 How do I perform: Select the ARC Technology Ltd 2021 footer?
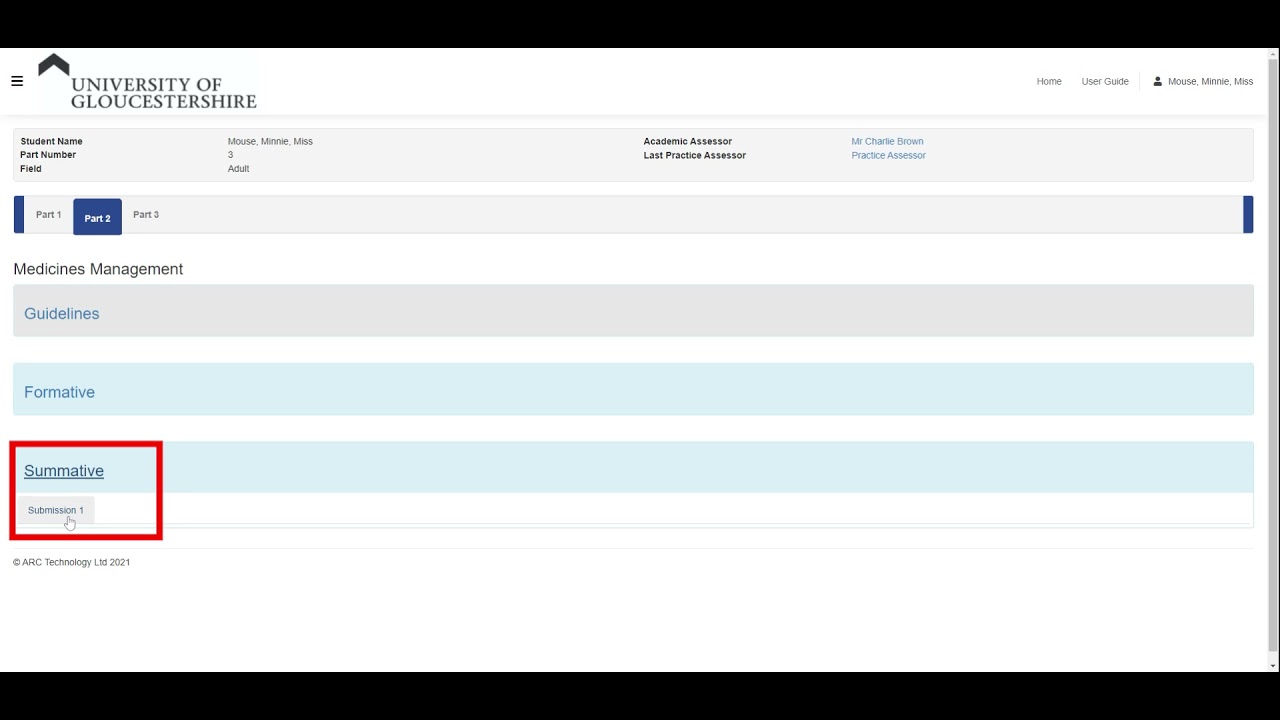coord(72,562)
